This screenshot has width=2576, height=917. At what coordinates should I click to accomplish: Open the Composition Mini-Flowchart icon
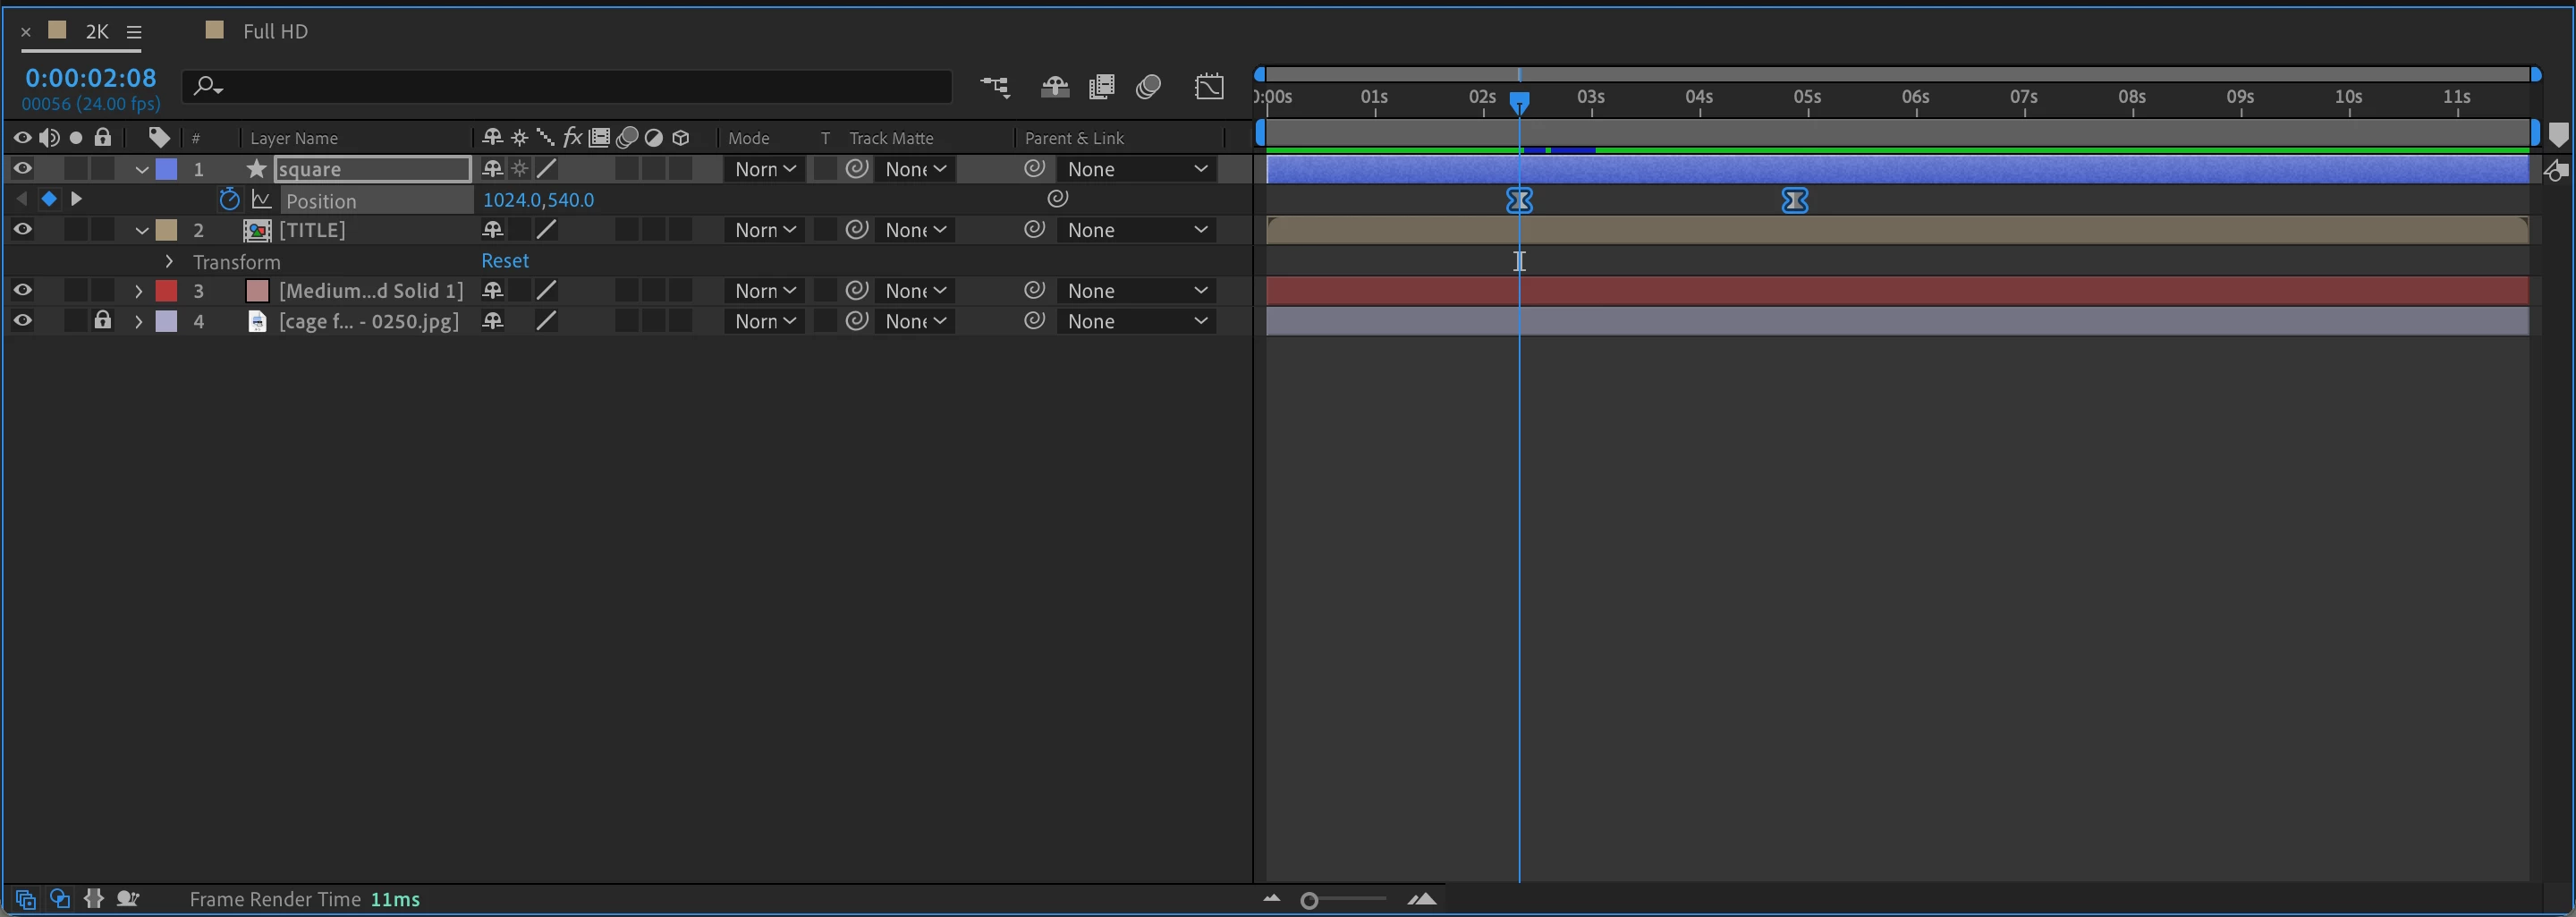coord(995,88)
